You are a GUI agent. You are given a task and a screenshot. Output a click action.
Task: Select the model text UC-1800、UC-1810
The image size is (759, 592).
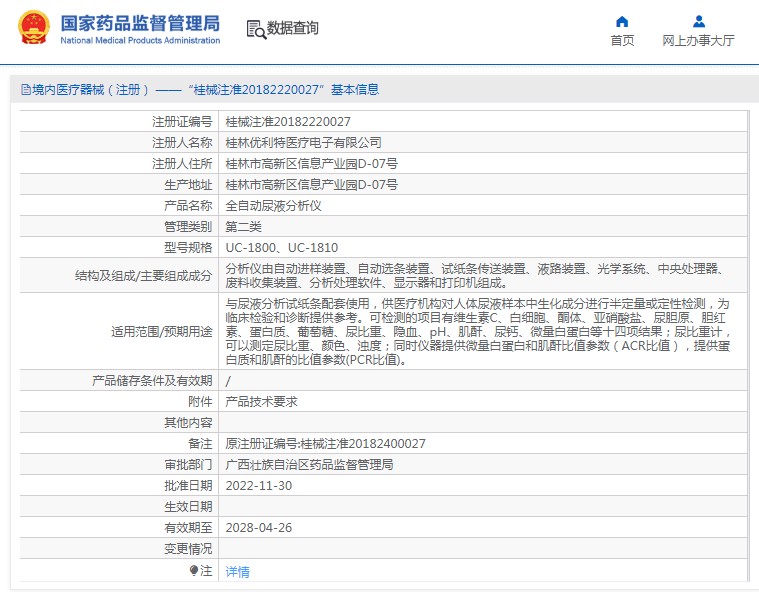point(282,247)
